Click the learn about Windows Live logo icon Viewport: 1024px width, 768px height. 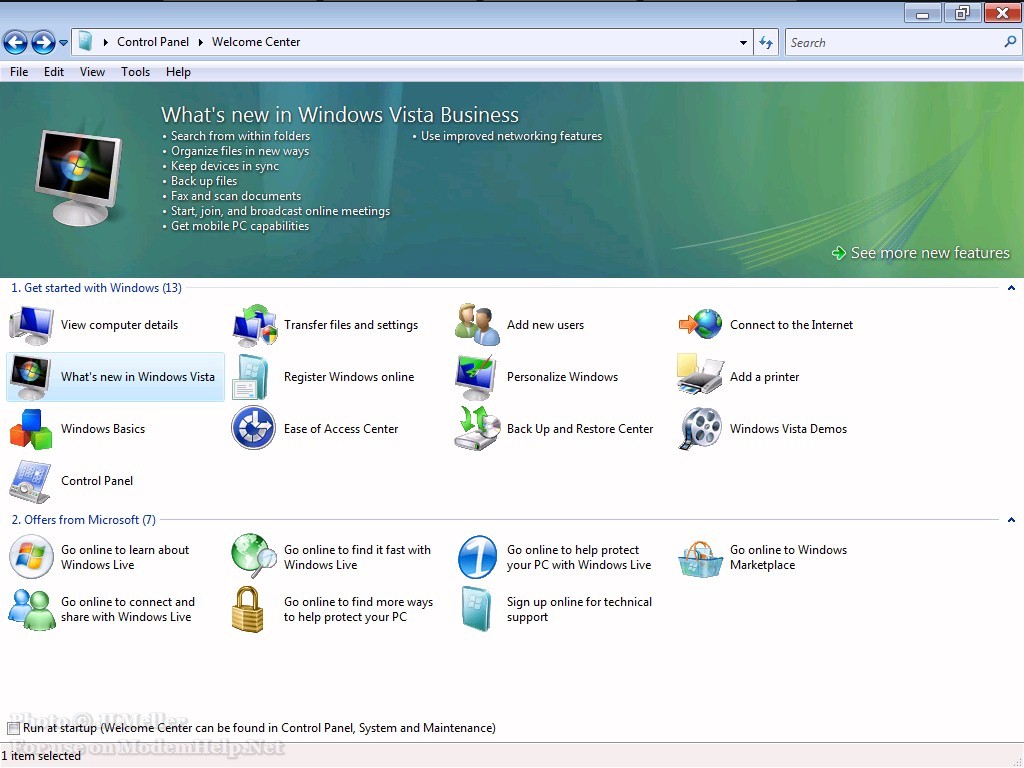click(31, 557)
